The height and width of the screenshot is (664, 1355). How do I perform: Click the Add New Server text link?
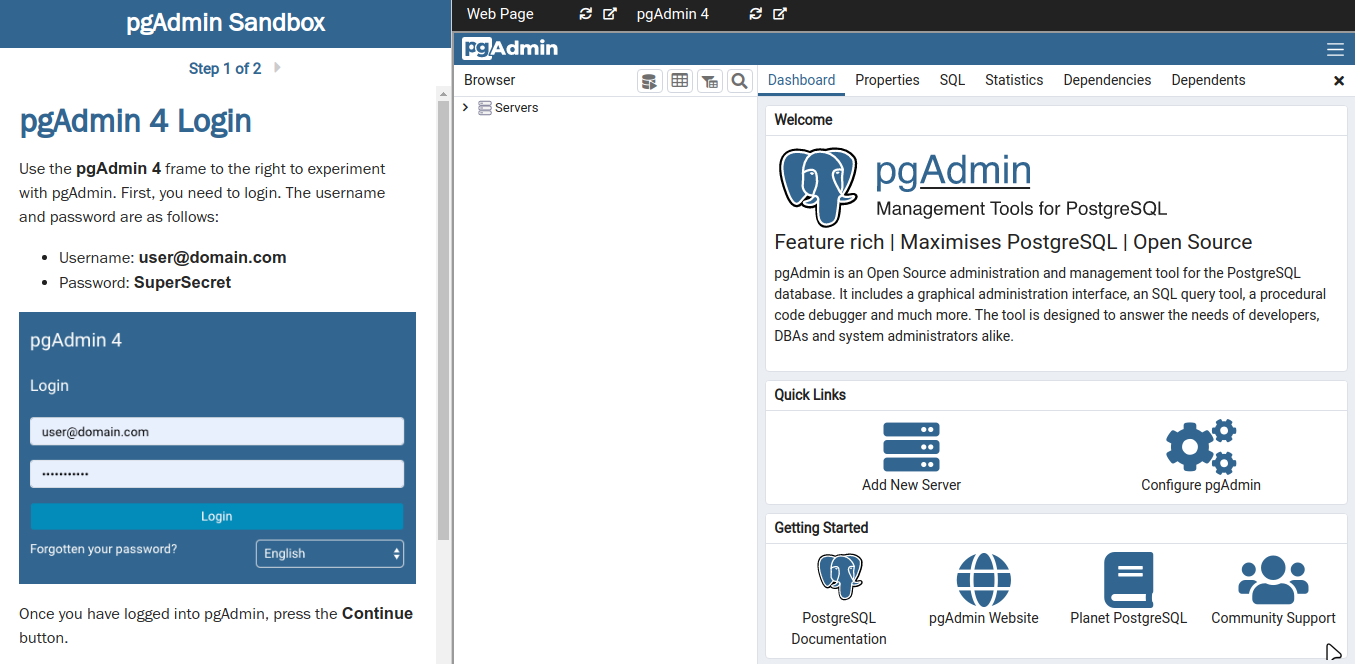[911, 485]
